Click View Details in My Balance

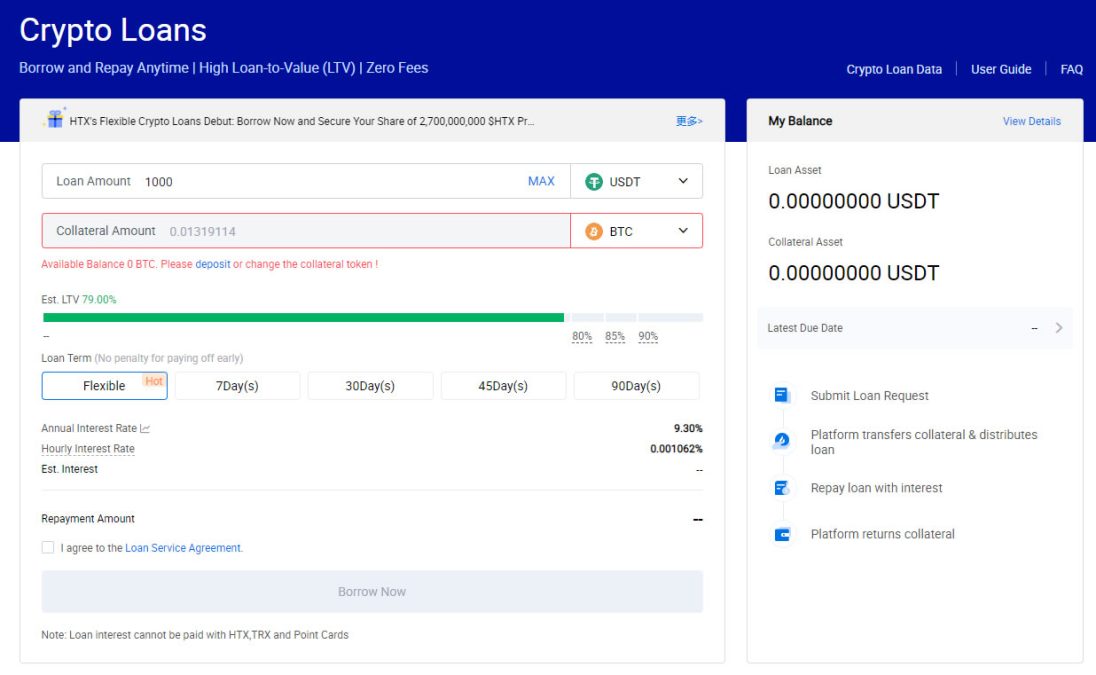(x=1032, y=121)
